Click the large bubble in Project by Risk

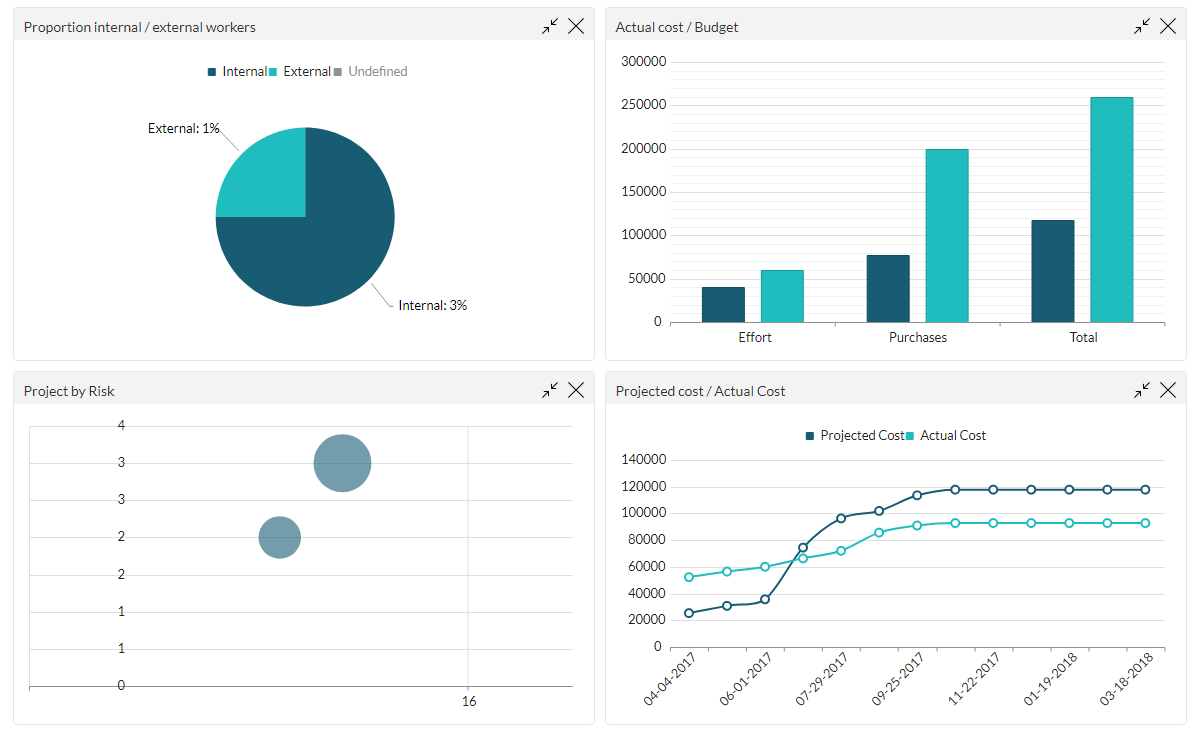point(342,462)
